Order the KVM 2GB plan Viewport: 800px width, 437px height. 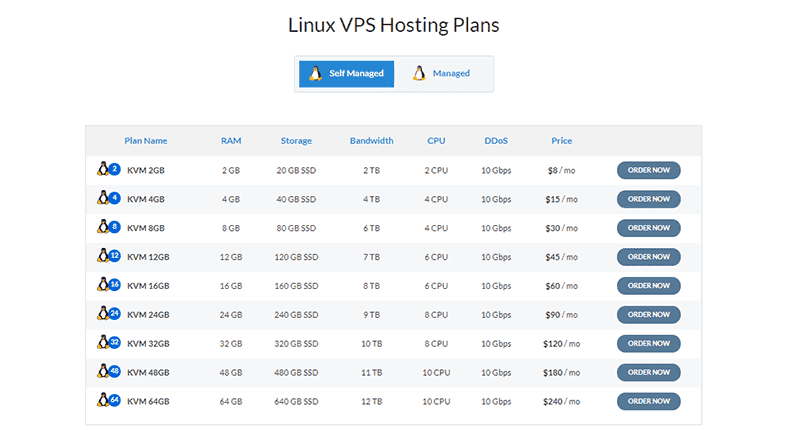648,170
